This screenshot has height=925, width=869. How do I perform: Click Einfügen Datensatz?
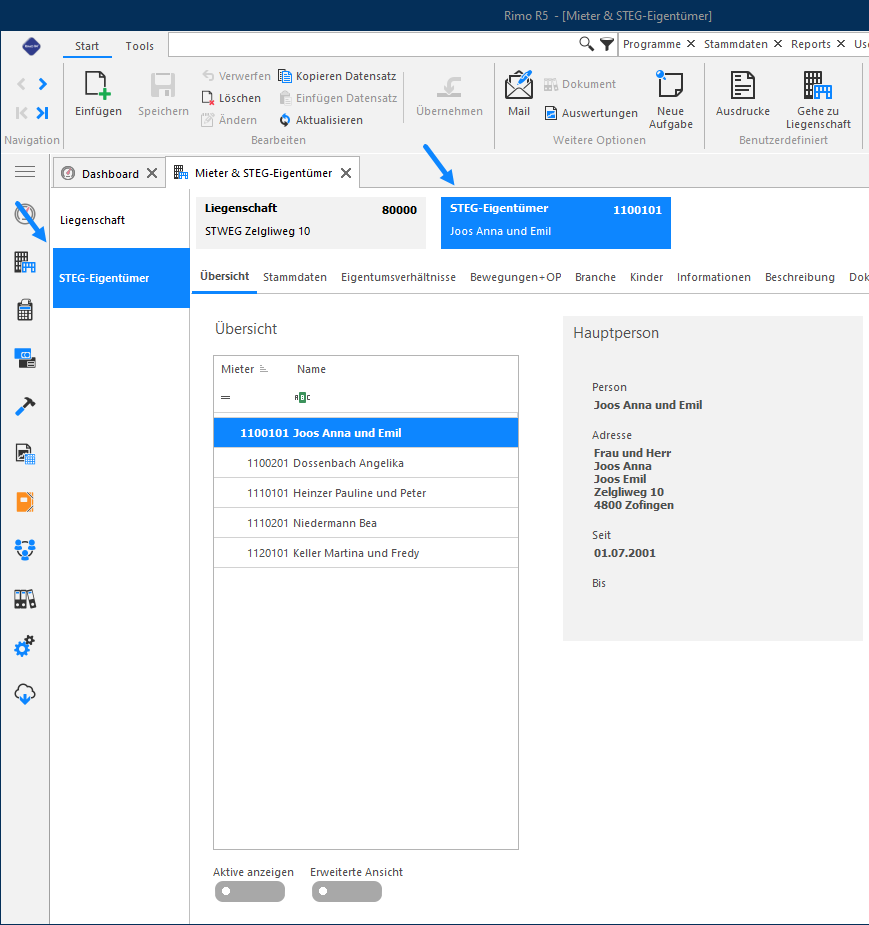tap(338, 98)
